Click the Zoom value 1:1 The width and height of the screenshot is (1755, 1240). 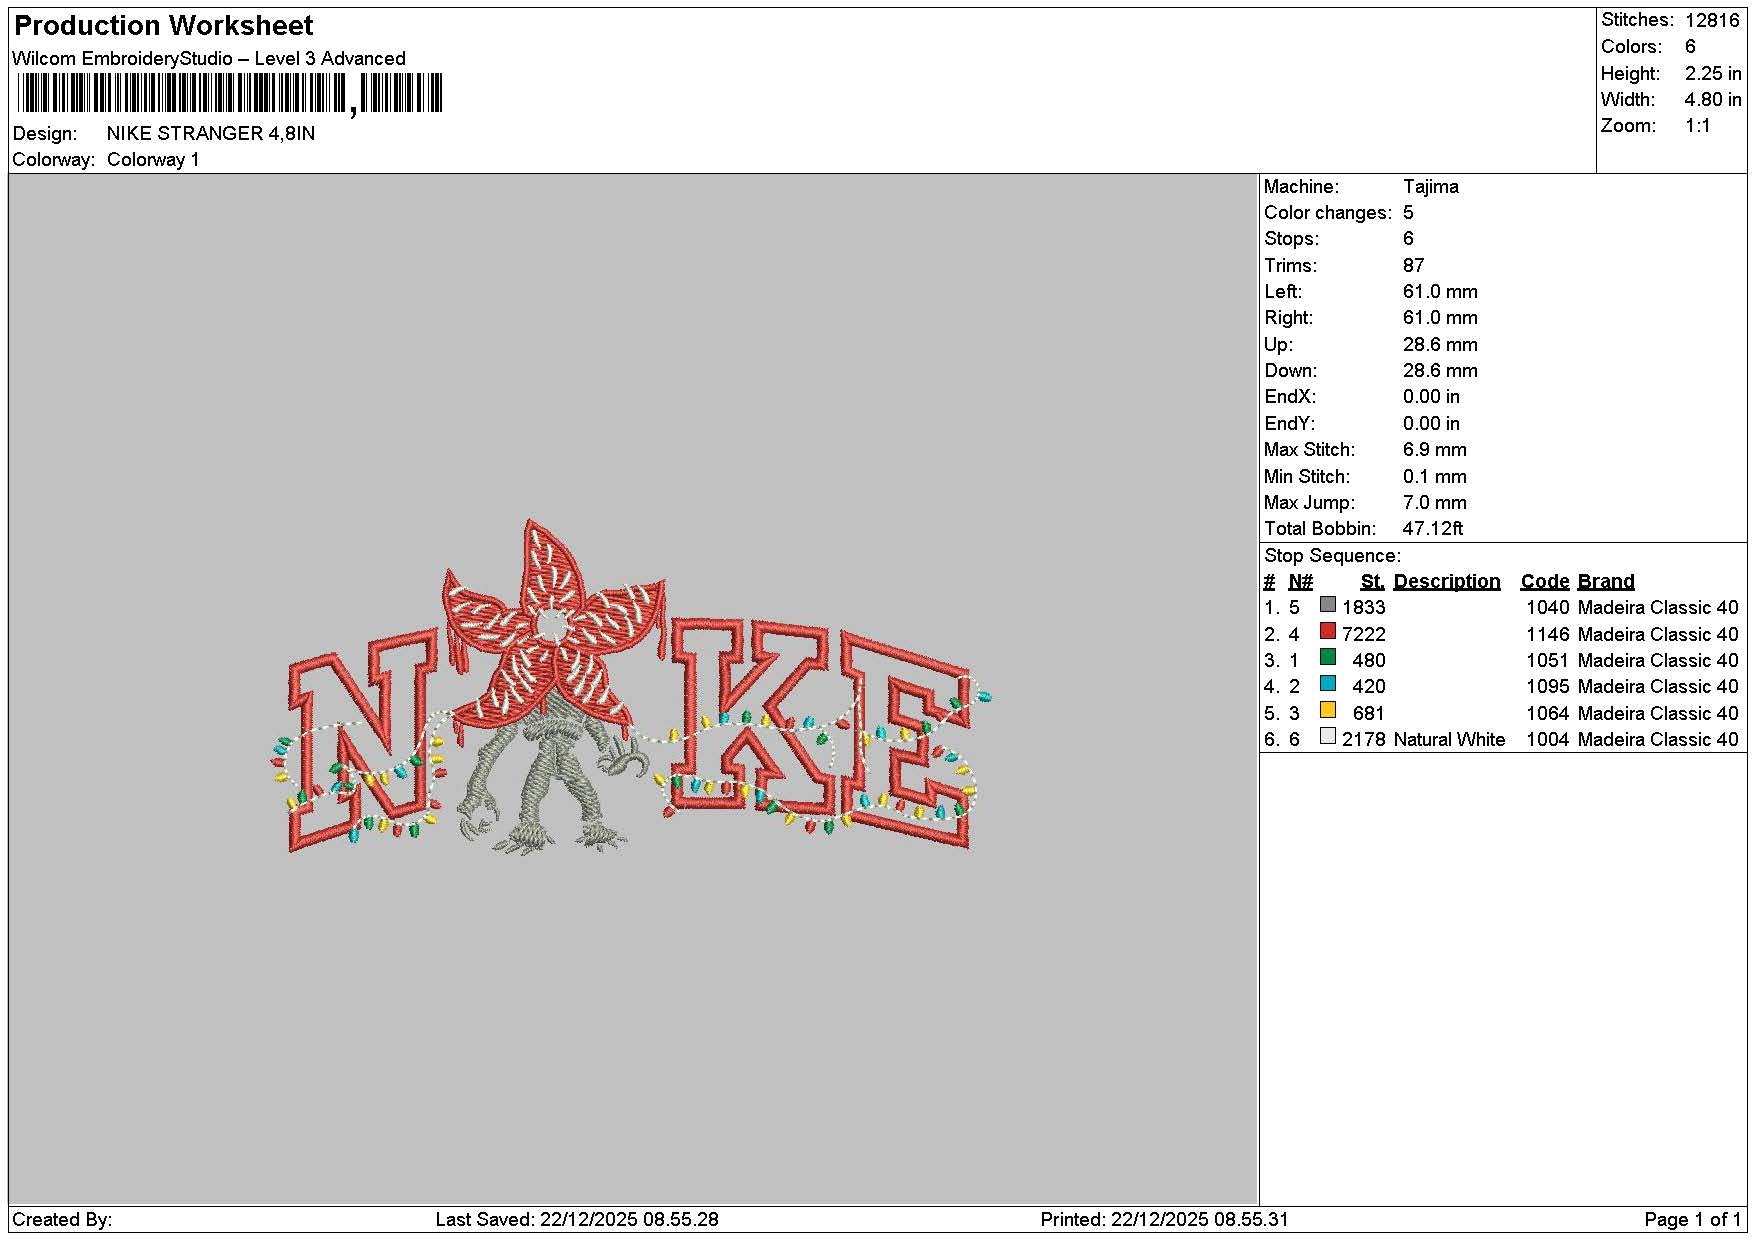(1697, 126)
